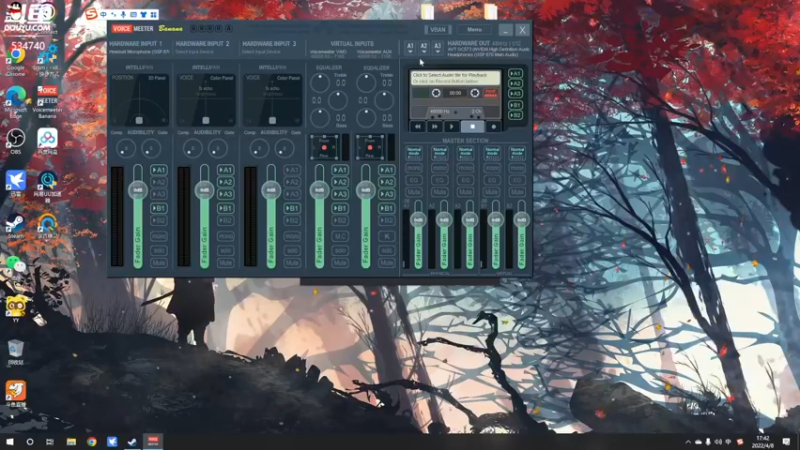The height and width of the screenshot is (450, 800).
Task: Click K button on Voicemeeter AUX strip
Action: (x=387, y=237)
